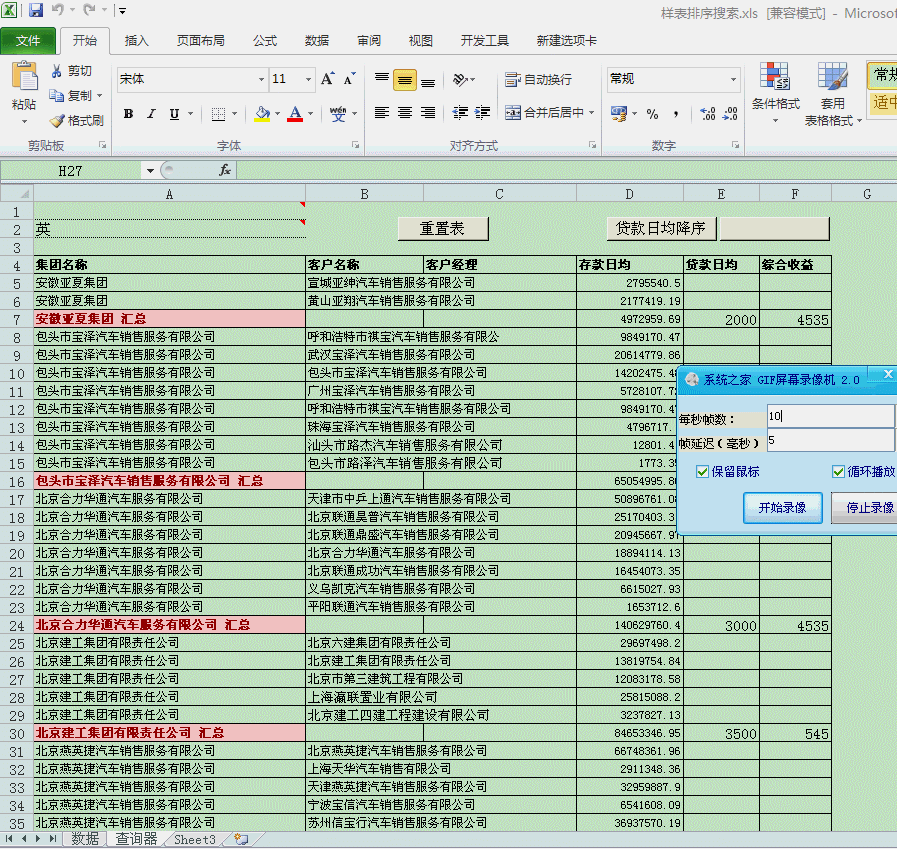Viewport: 897px width, 849px height.
Task: Expand the font name 宋体 dropdown
Action: [x=261, y=79]
